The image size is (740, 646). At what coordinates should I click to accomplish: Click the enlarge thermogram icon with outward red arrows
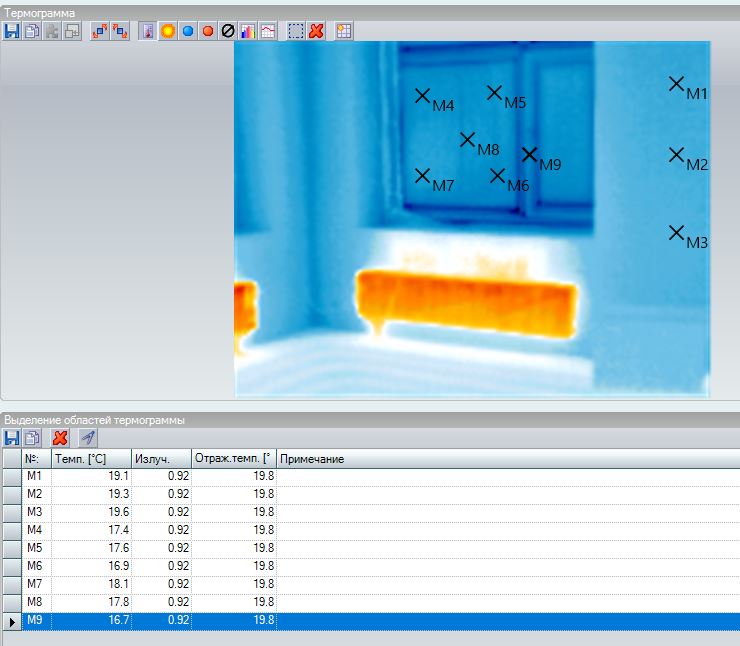pos(100,31)
